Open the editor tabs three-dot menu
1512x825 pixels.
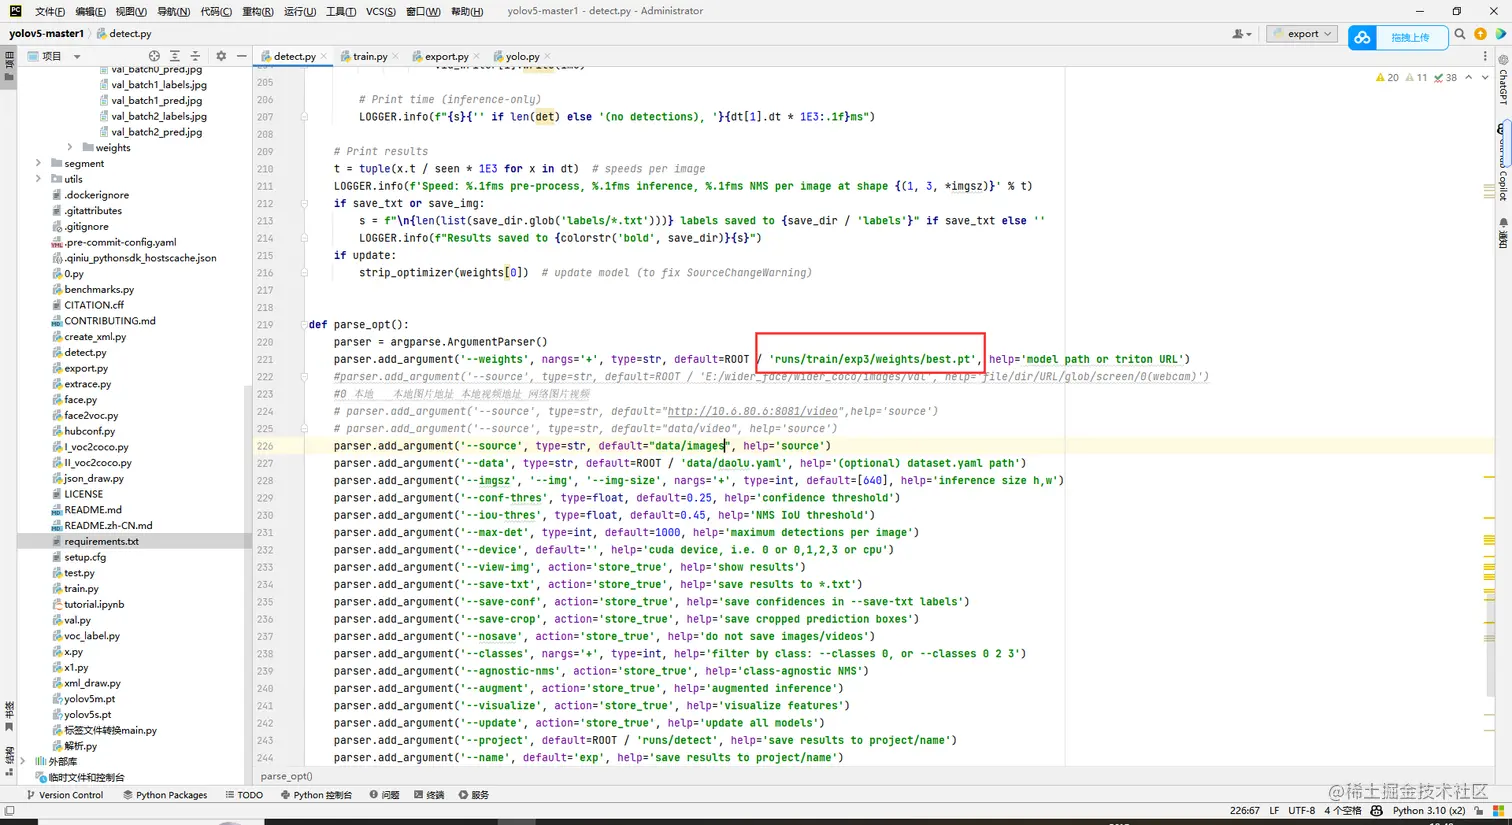1485,57
